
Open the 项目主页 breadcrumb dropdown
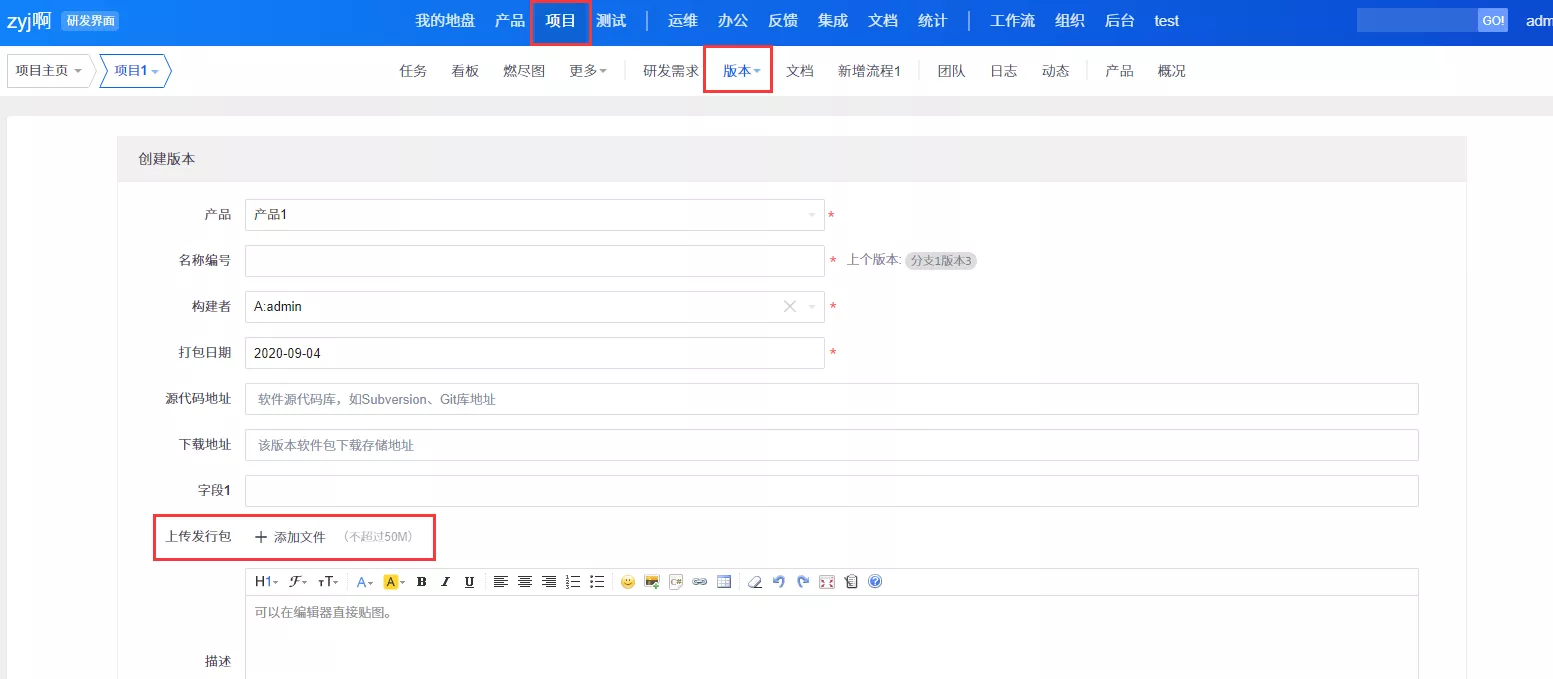49,71
